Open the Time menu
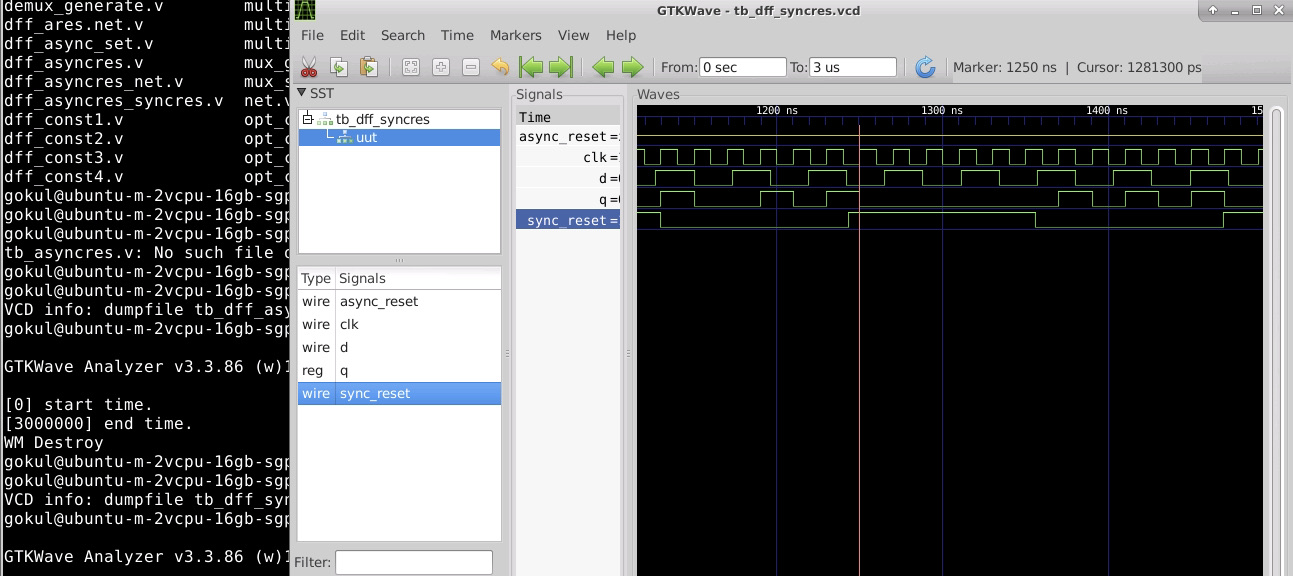Screen dimensions: 1293x576 (457, 35)
